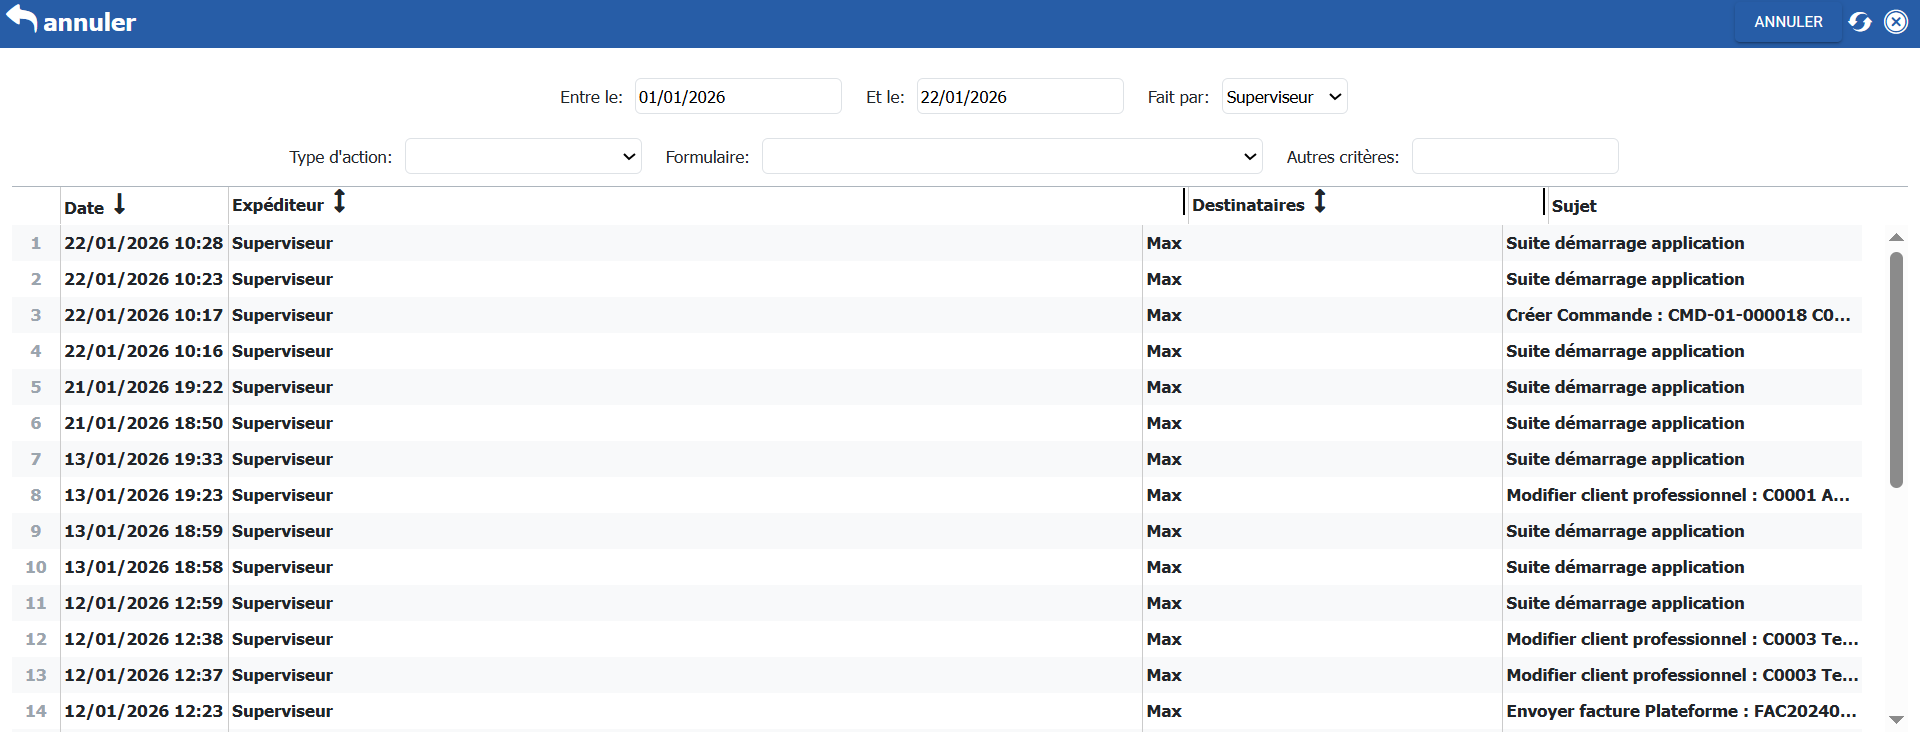Click the vertical scrollbar thumb
This screenshot has width=1920, height=741.
pyautogui.click(x=1895, y=370)
